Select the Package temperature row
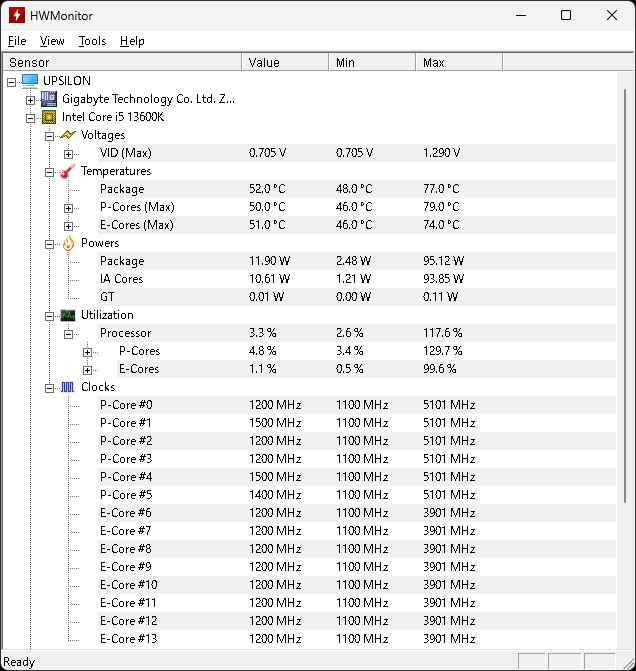The width and height of the screenshot is (636, 671). coord(357,189)
